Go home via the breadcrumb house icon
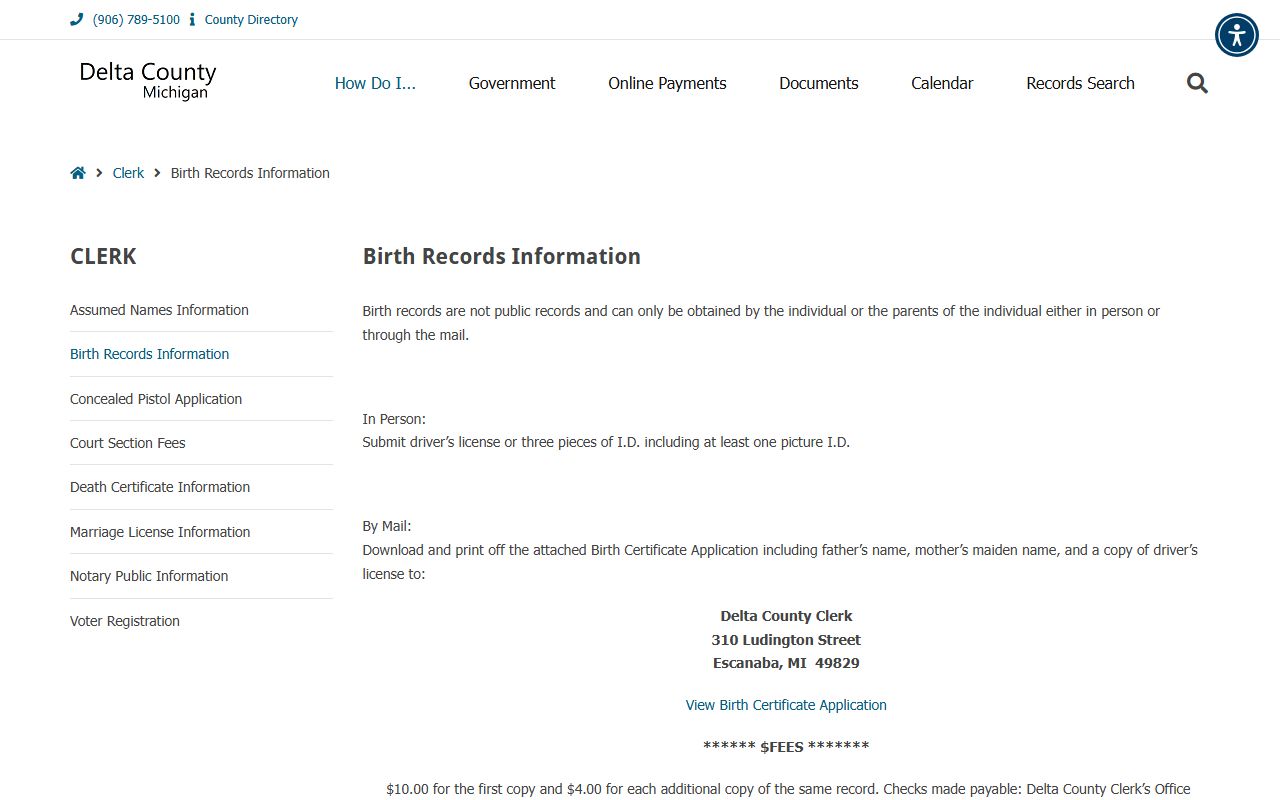Viewport: 1280px width, 800px height. pos(78,173)
